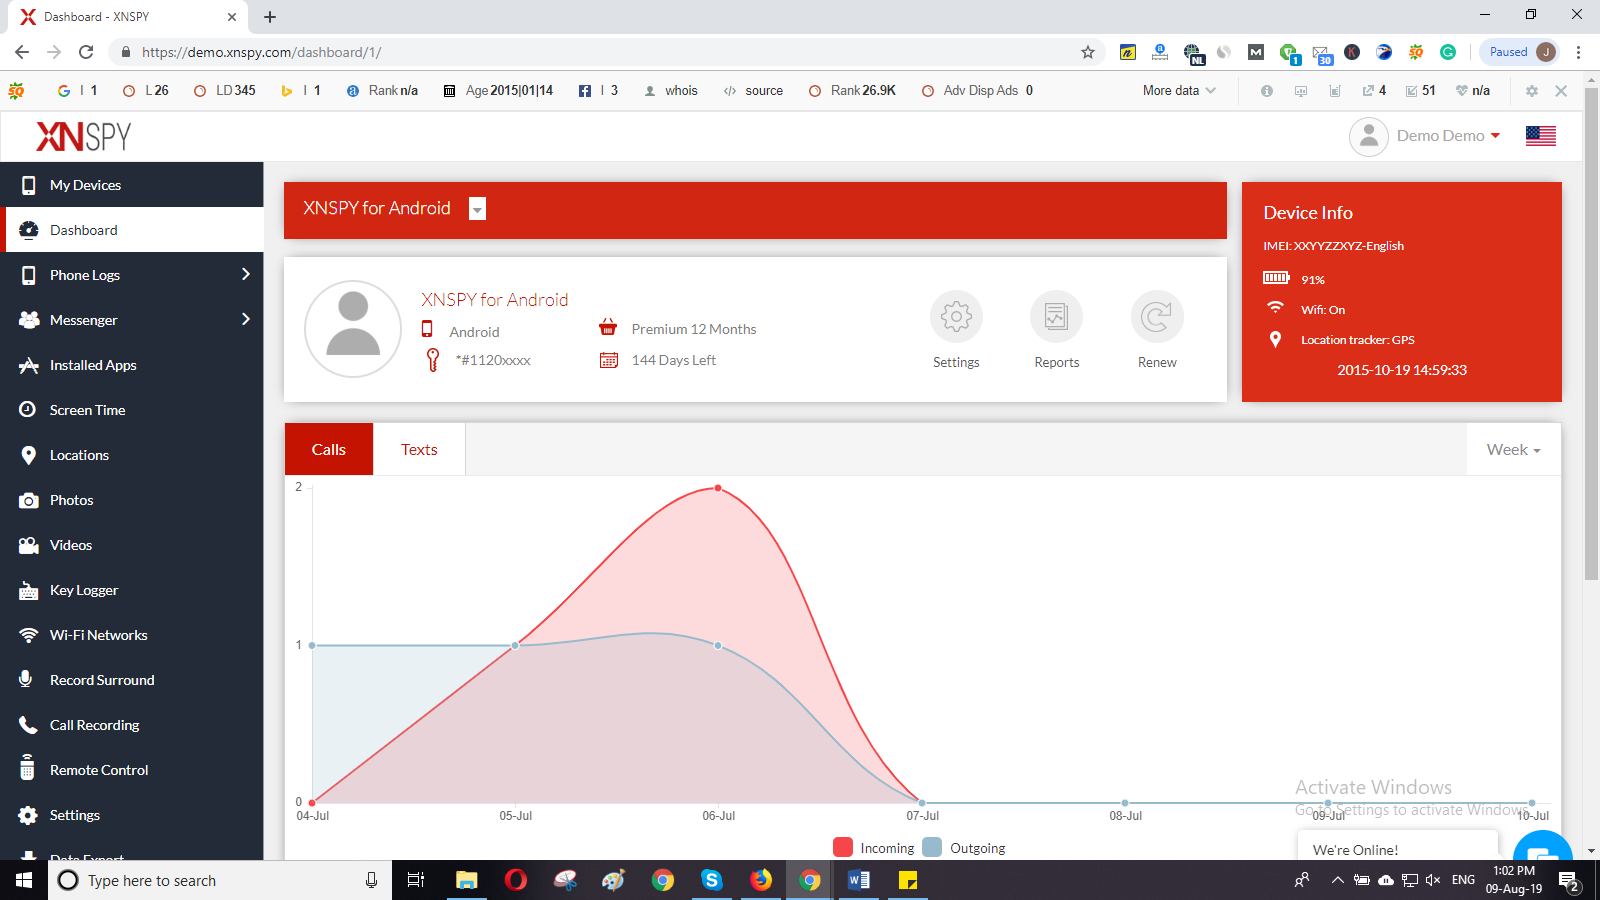Screen dimensions: 1600x900
Task: Open the XNSPY for Android device dropdown
Action: [x=477, y=208]
